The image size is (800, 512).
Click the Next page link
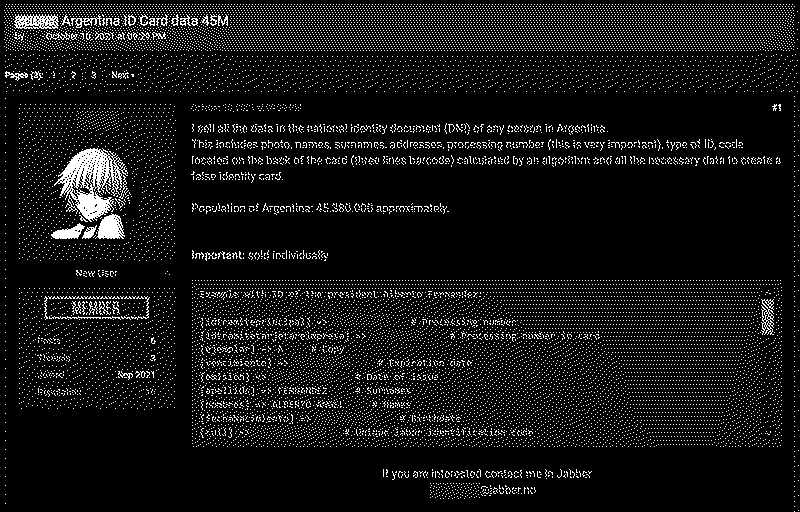122,75
